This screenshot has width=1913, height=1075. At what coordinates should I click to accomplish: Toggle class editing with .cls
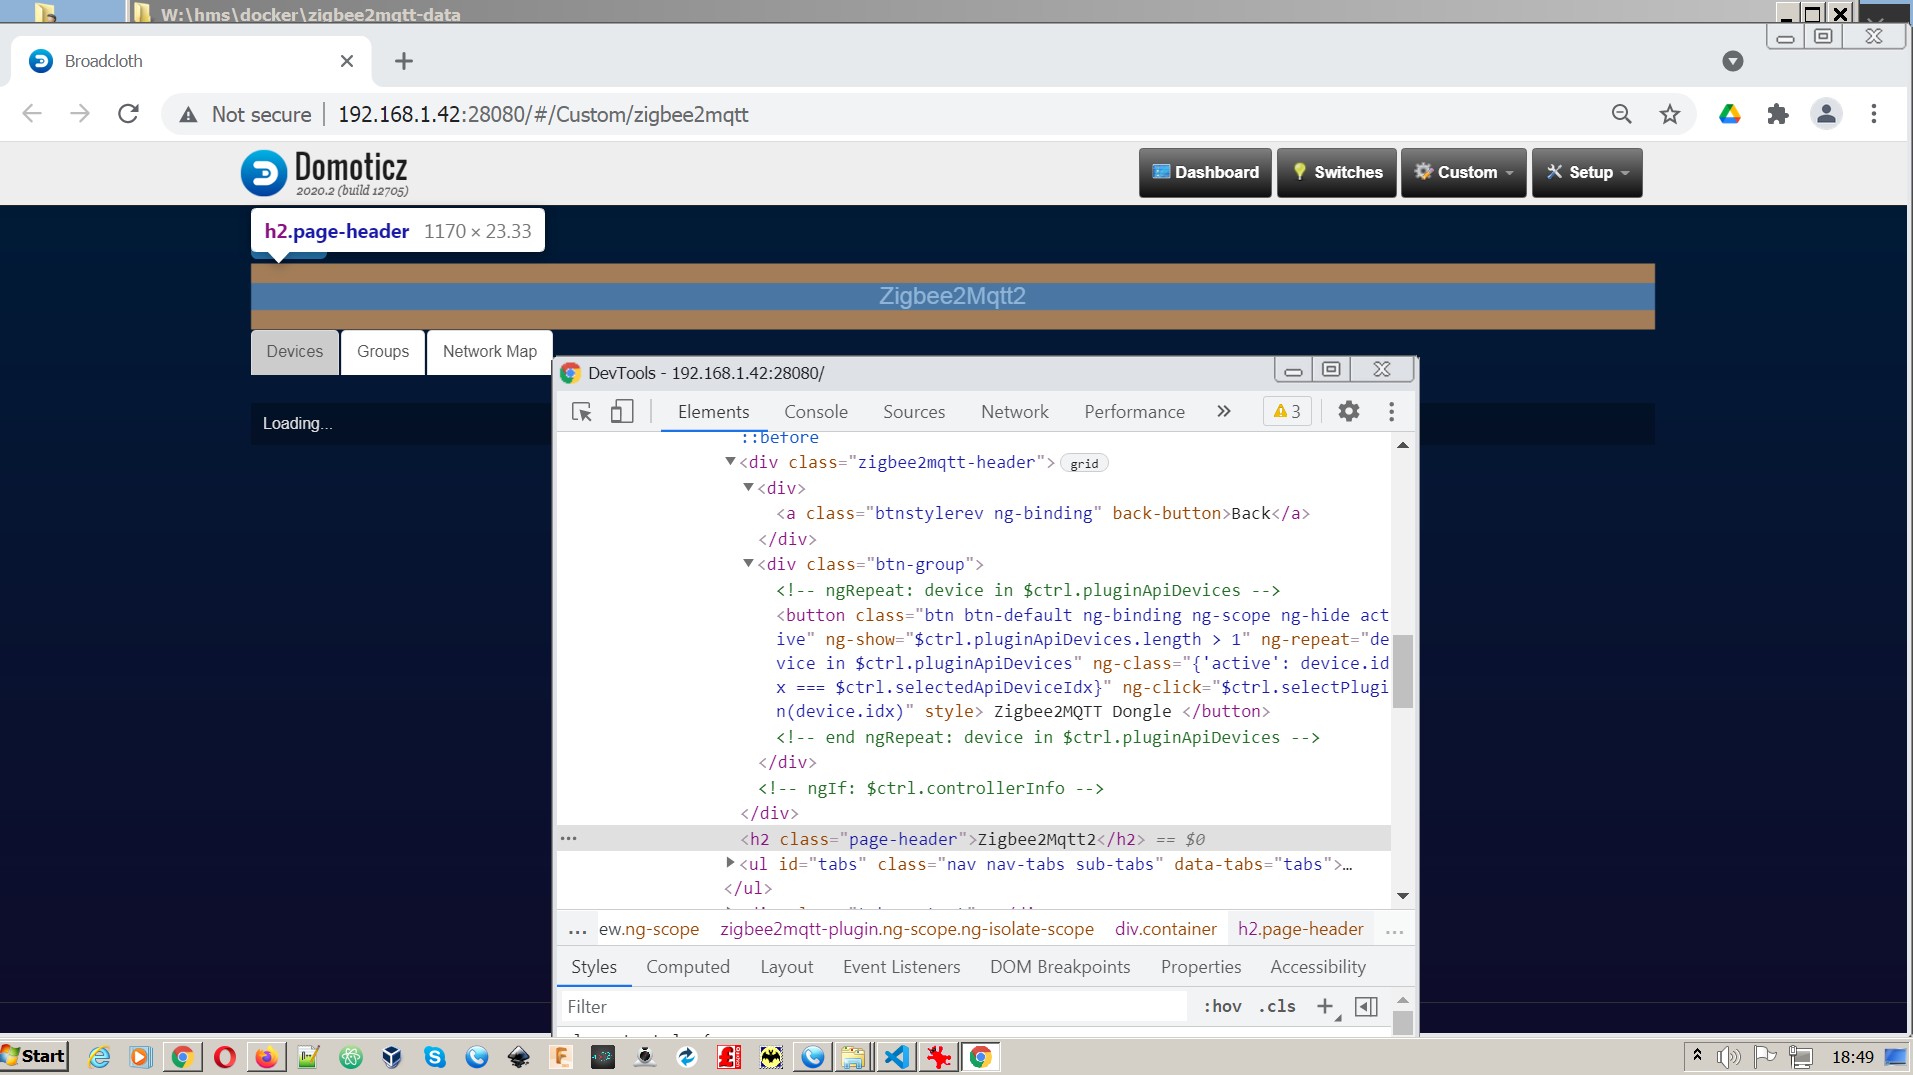point(1275,1007)
